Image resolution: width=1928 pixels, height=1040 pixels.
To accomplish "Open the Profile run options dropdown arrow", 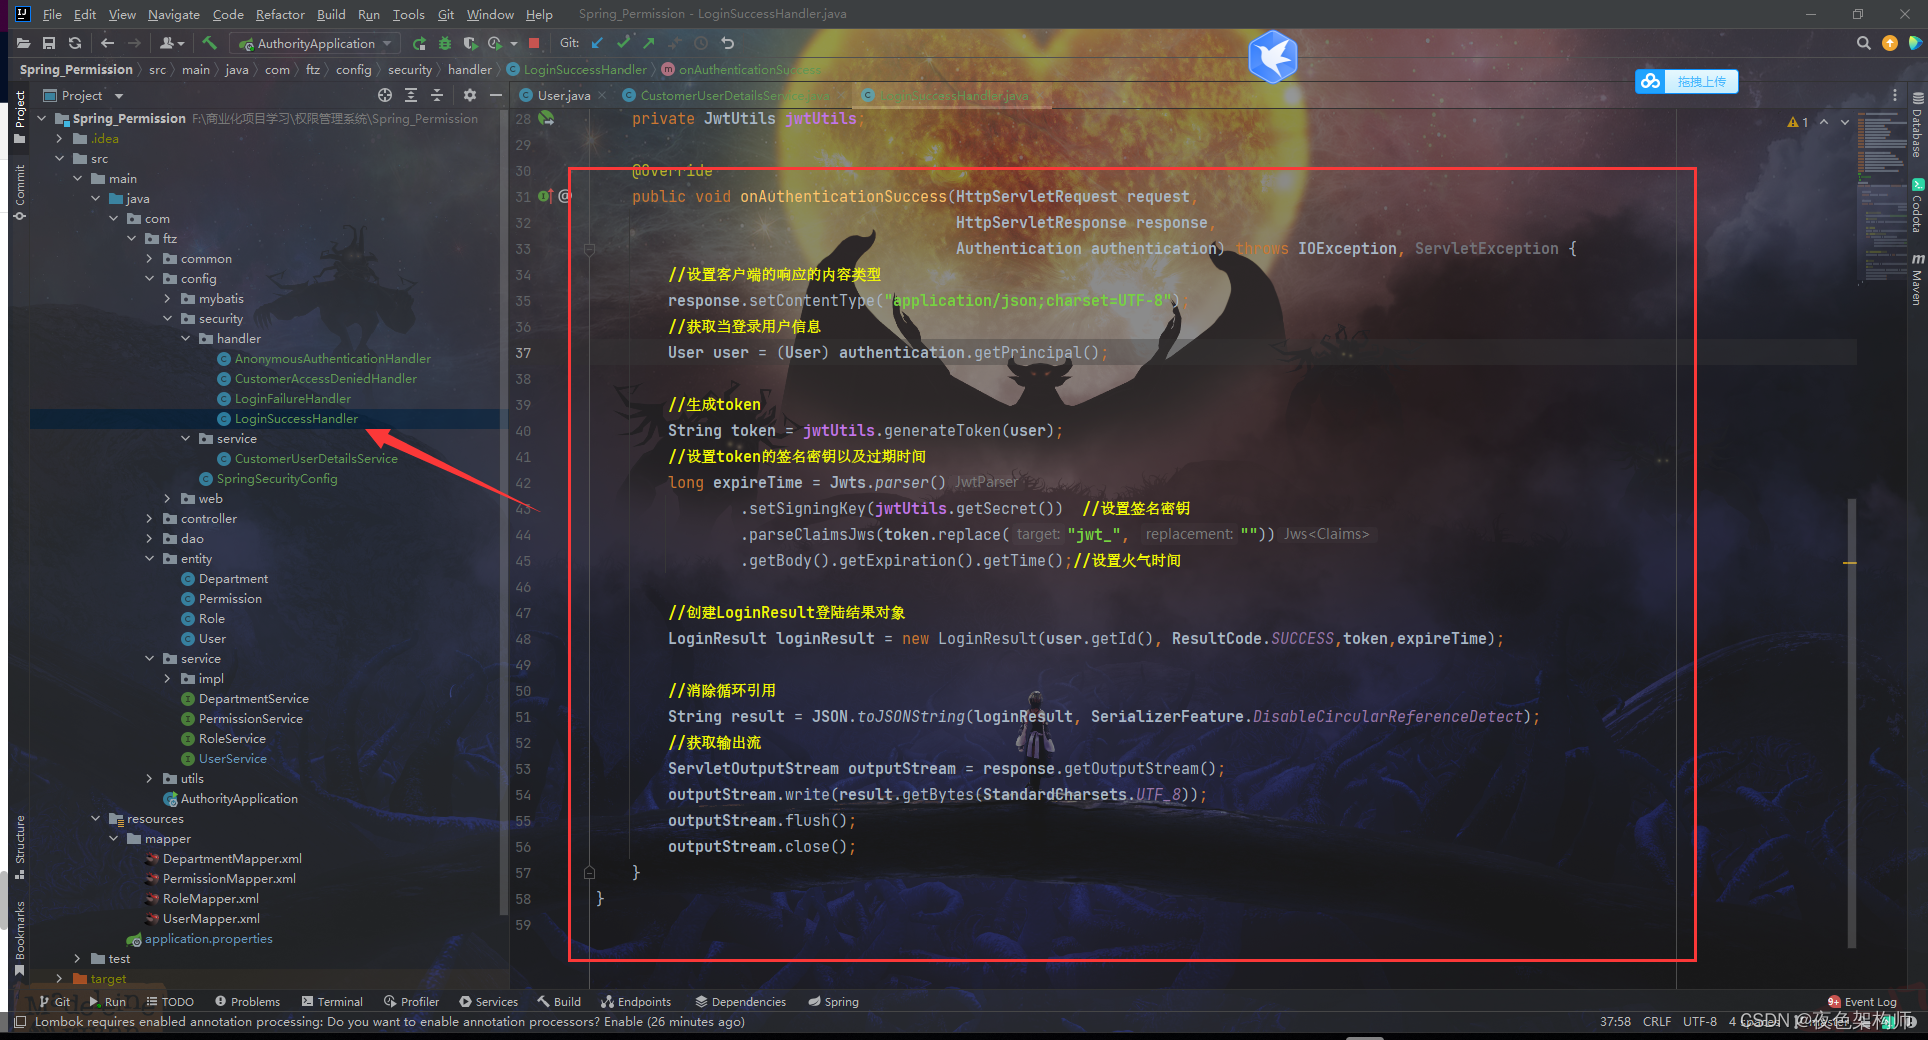I will [514, 43].
